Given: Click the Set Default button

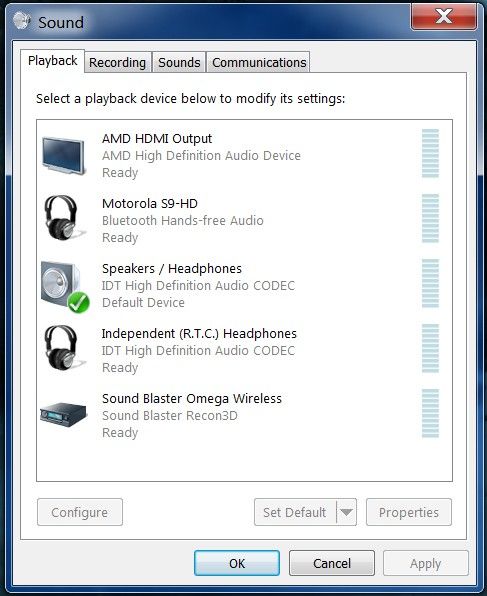Looking at the screenshot, I should tap(295, 512).
